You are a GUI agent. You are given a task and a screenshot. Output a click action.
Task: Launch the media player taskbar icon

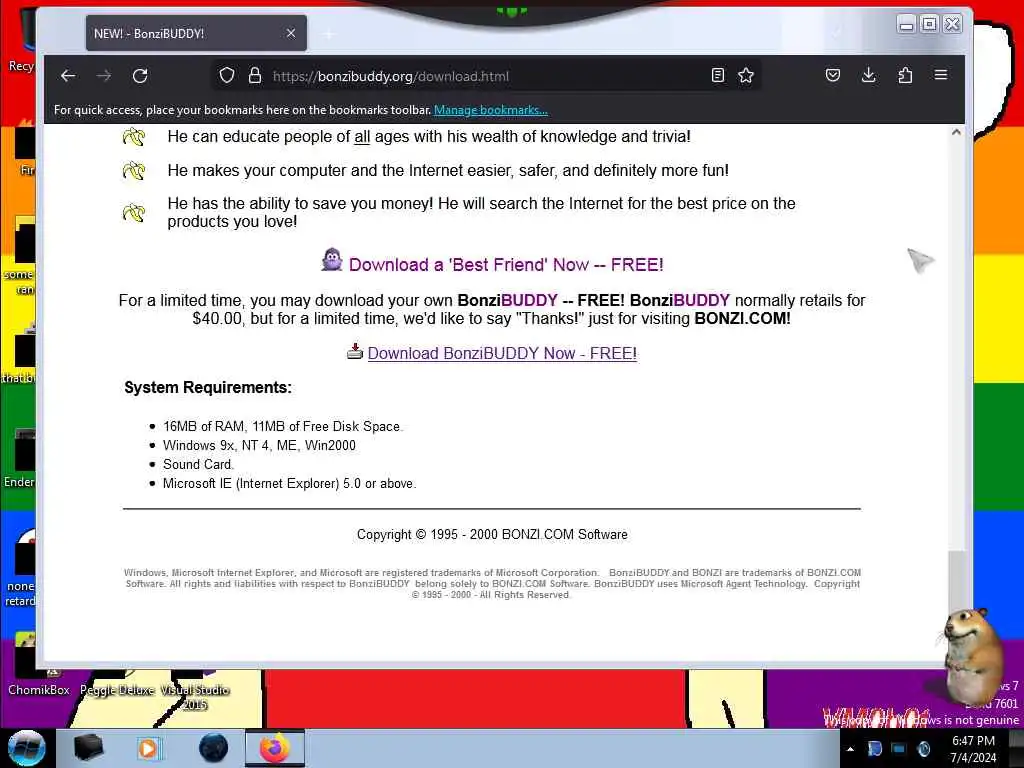pos(149,748)
